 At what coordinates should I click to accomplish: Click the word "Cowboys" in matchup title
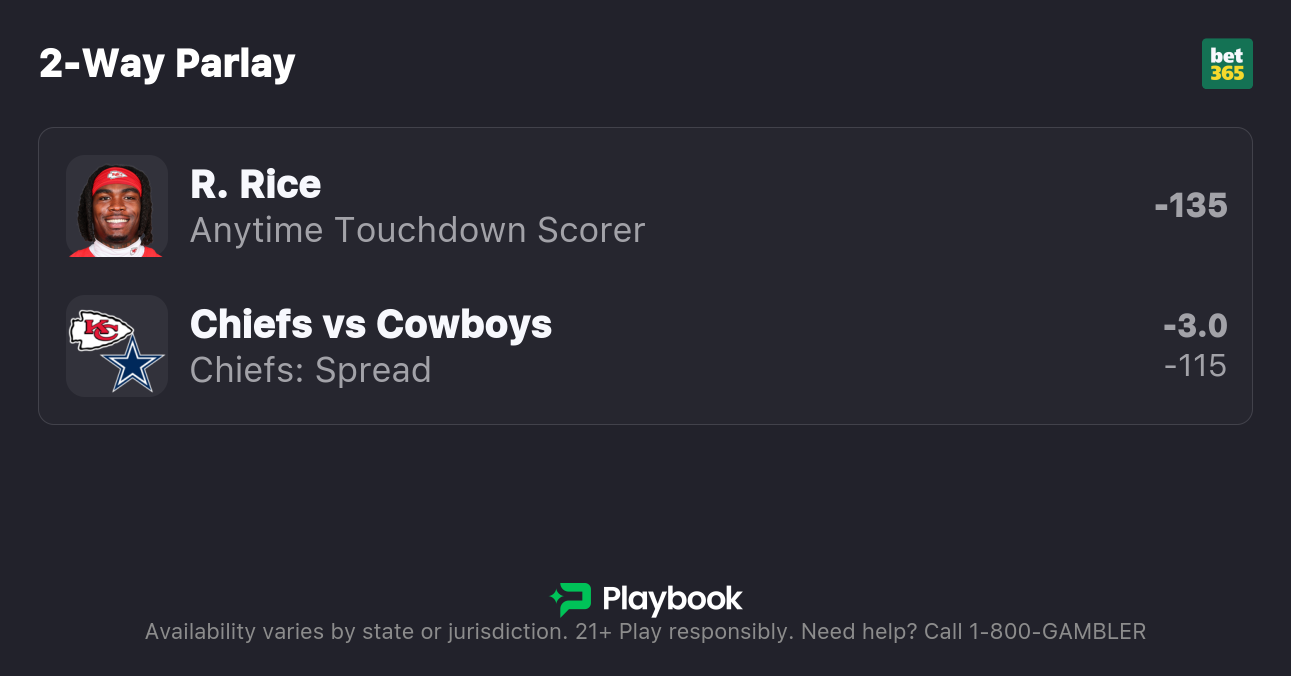(464, 324)
